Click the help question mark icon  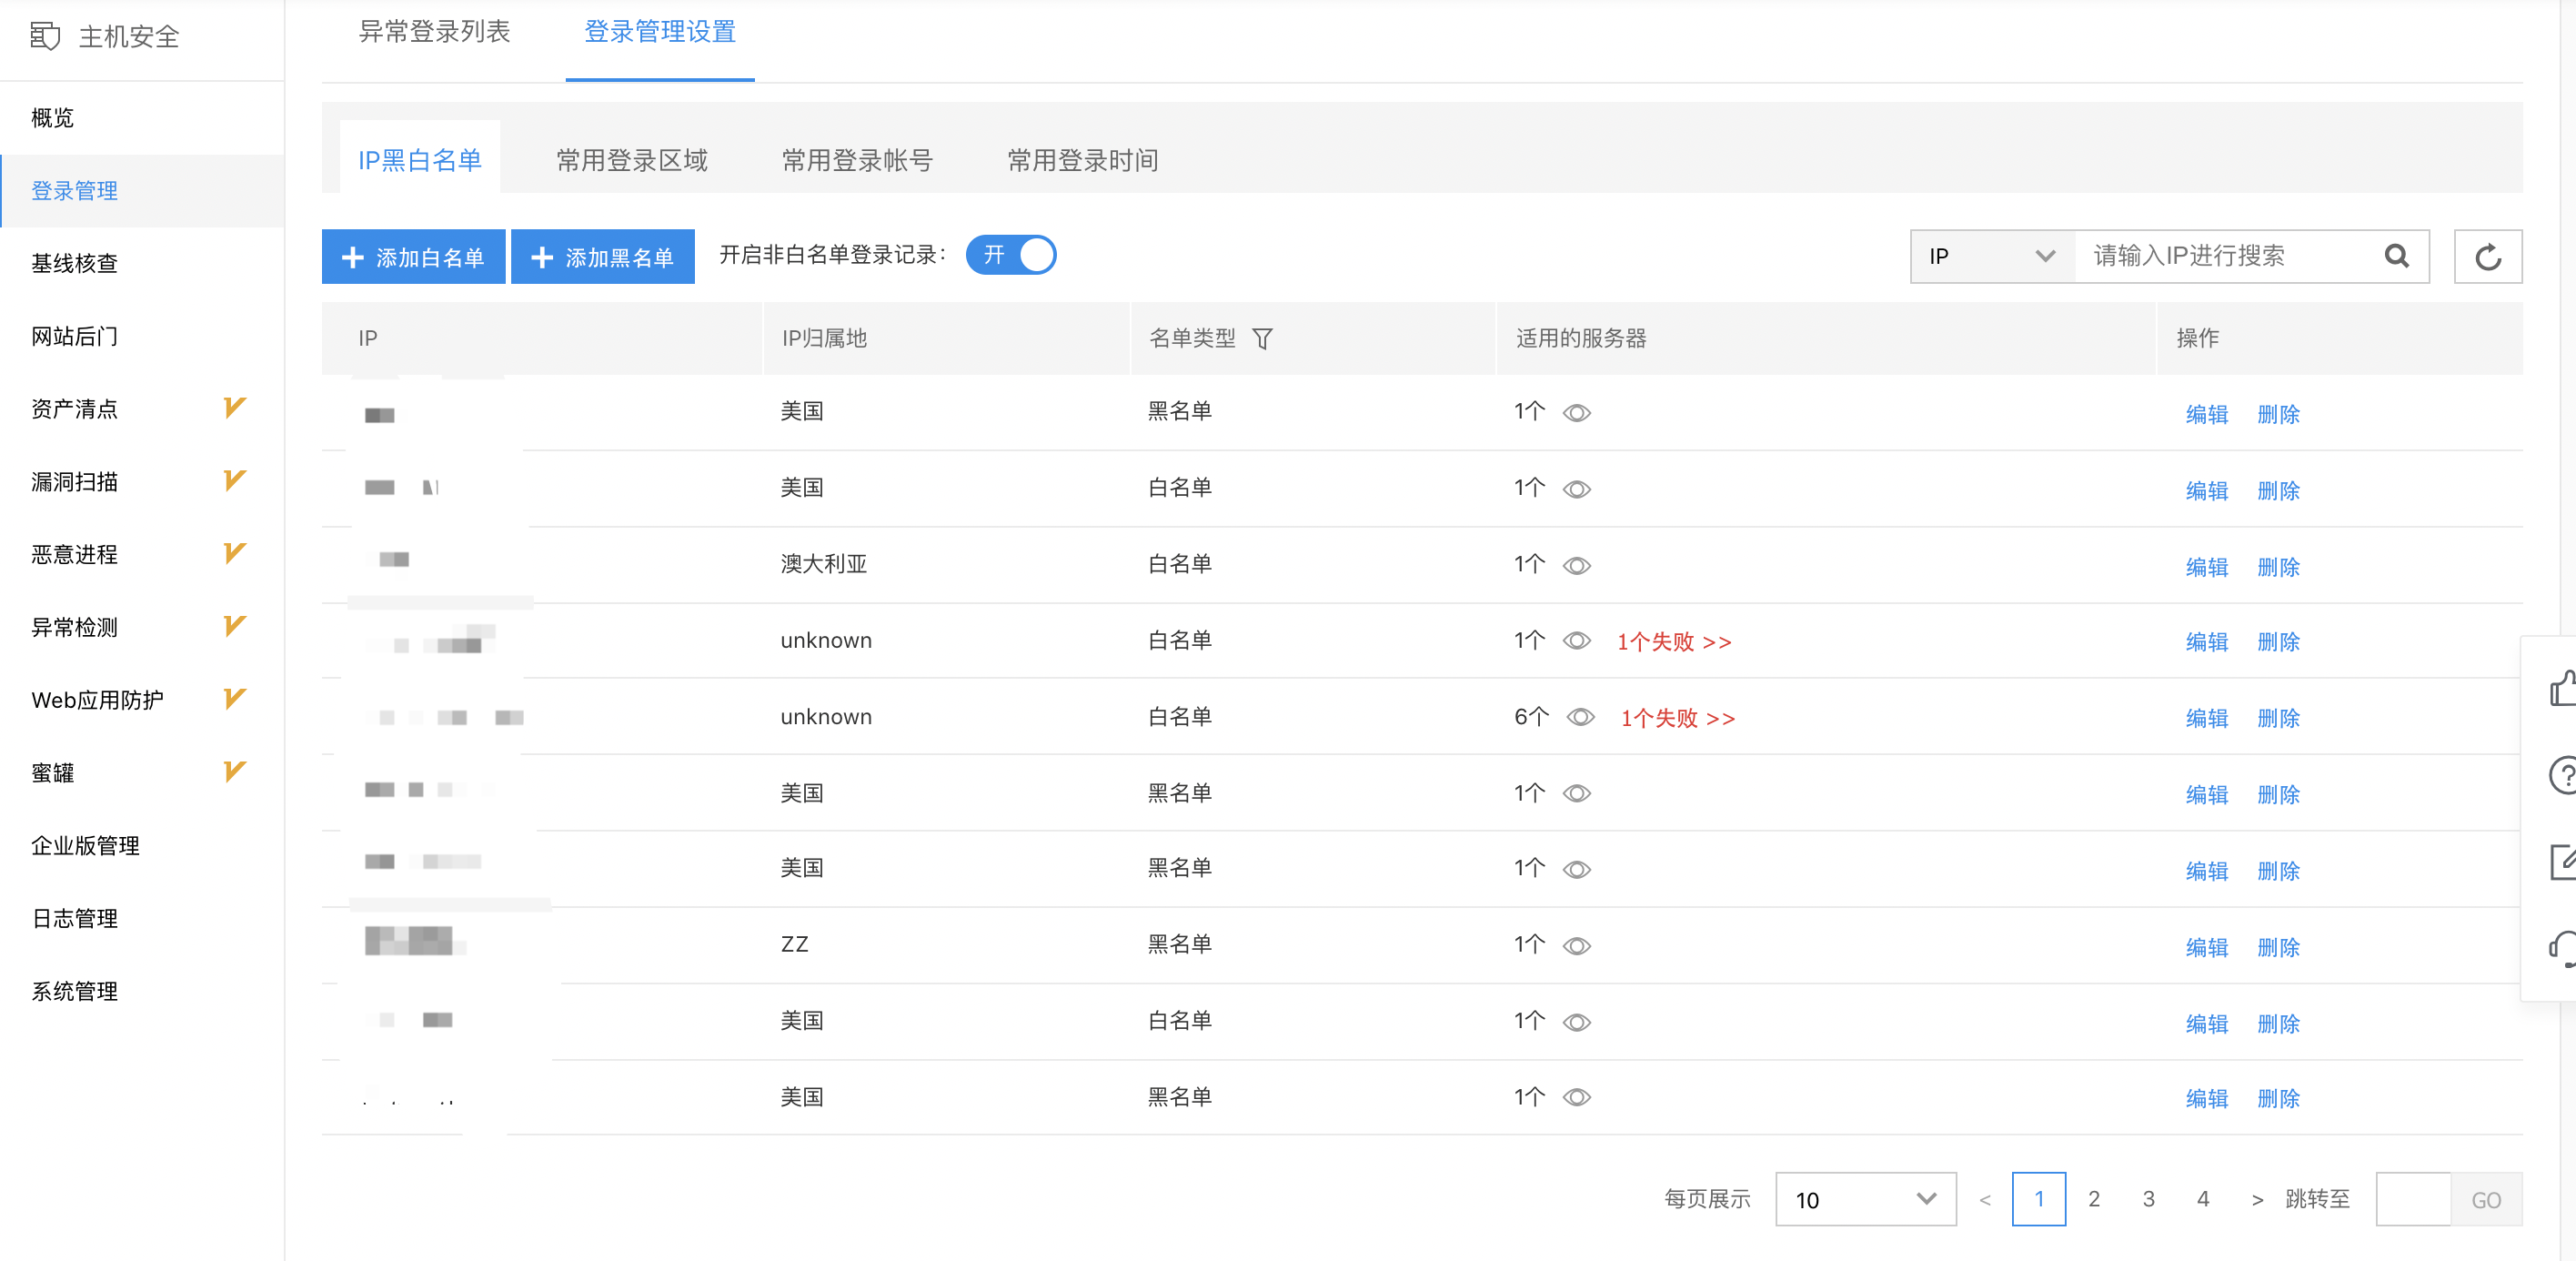(2562, 774)
